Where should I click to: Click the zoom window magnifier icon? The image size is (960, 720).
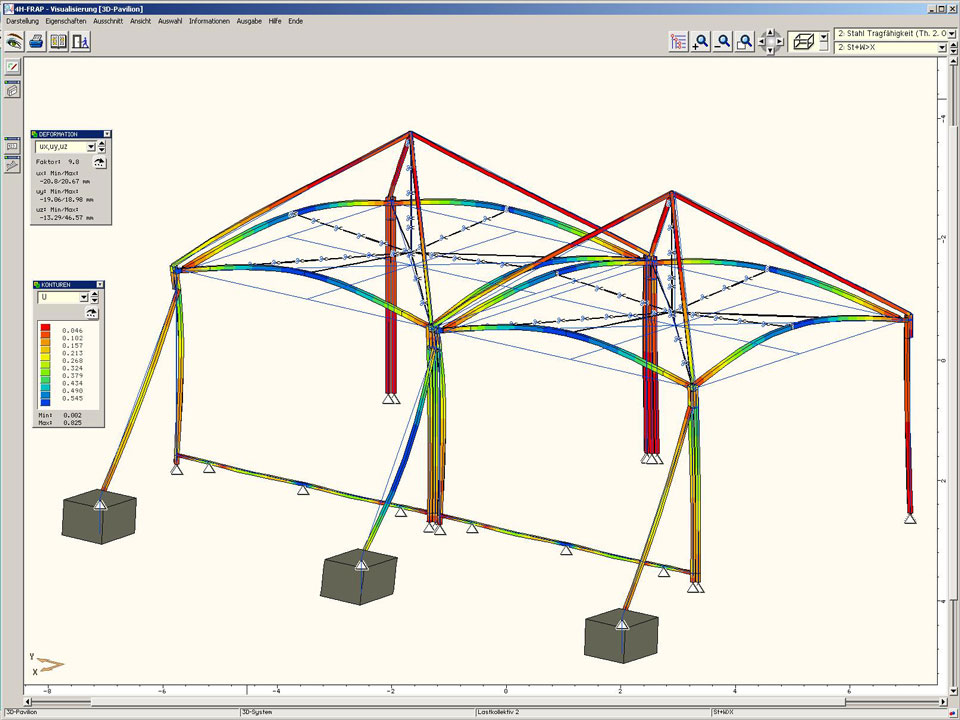coord(745,41)
